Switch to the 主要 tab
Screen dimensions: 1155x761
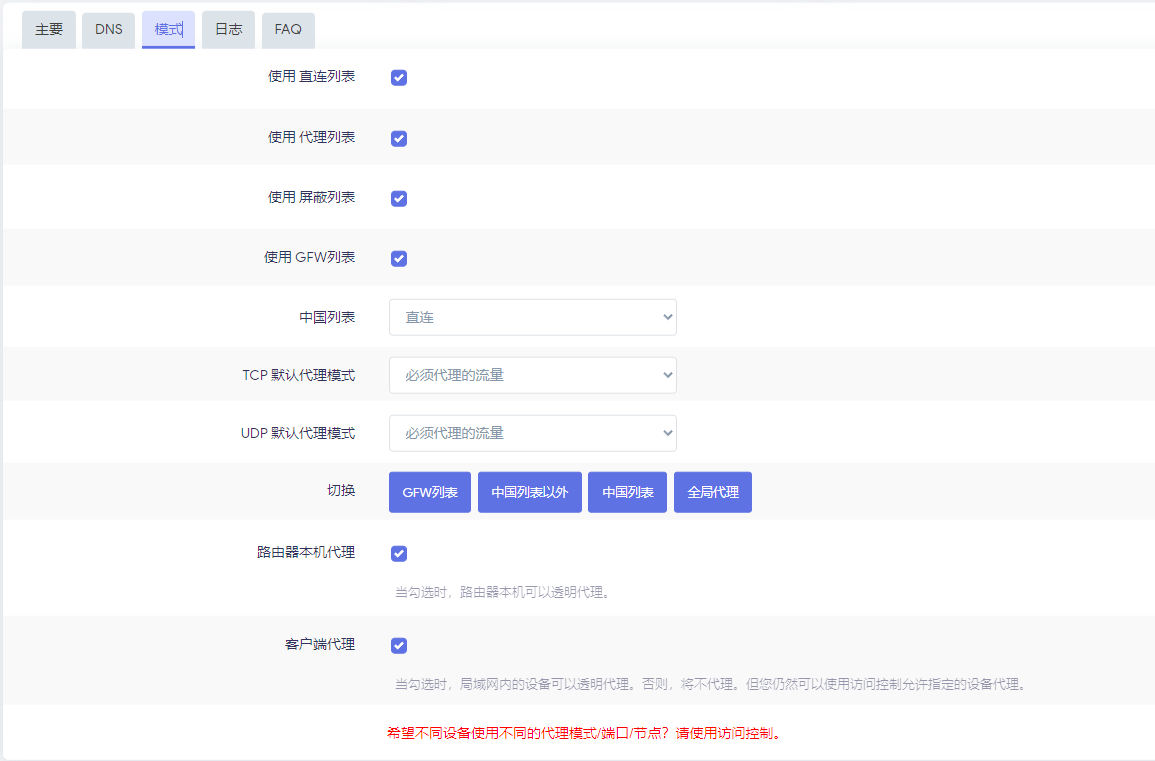click(x=48, y=30)
